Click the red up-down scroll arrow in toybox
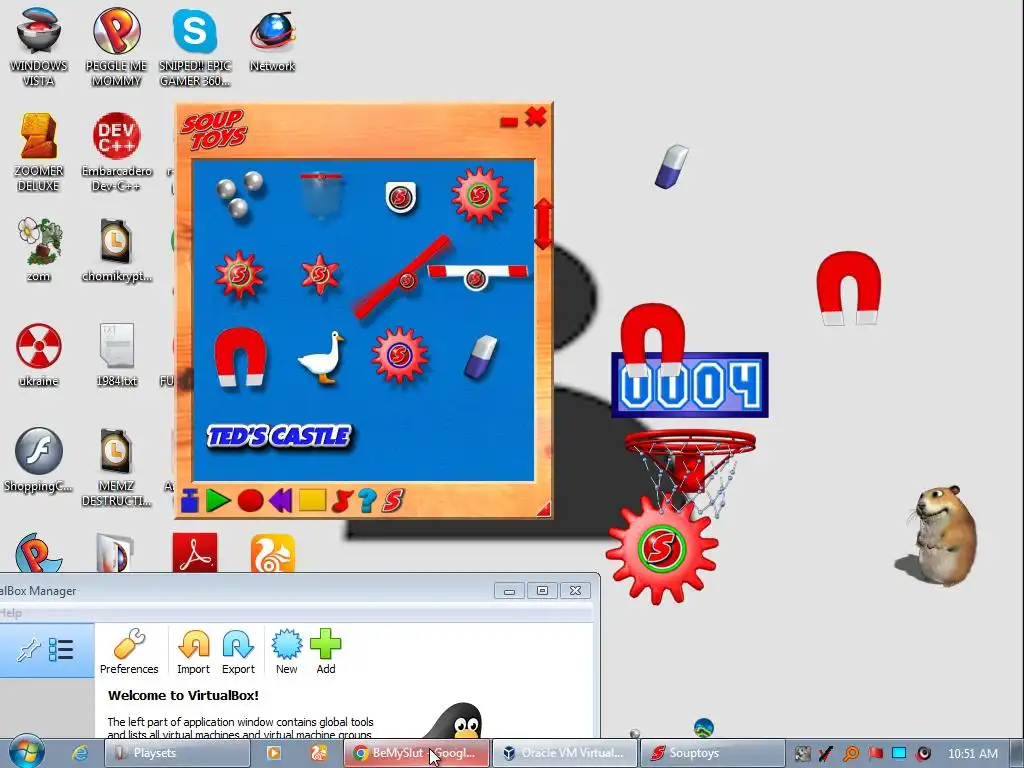Image resolution: width=1024 pixels, height=768 pixels. coord(543,224)
